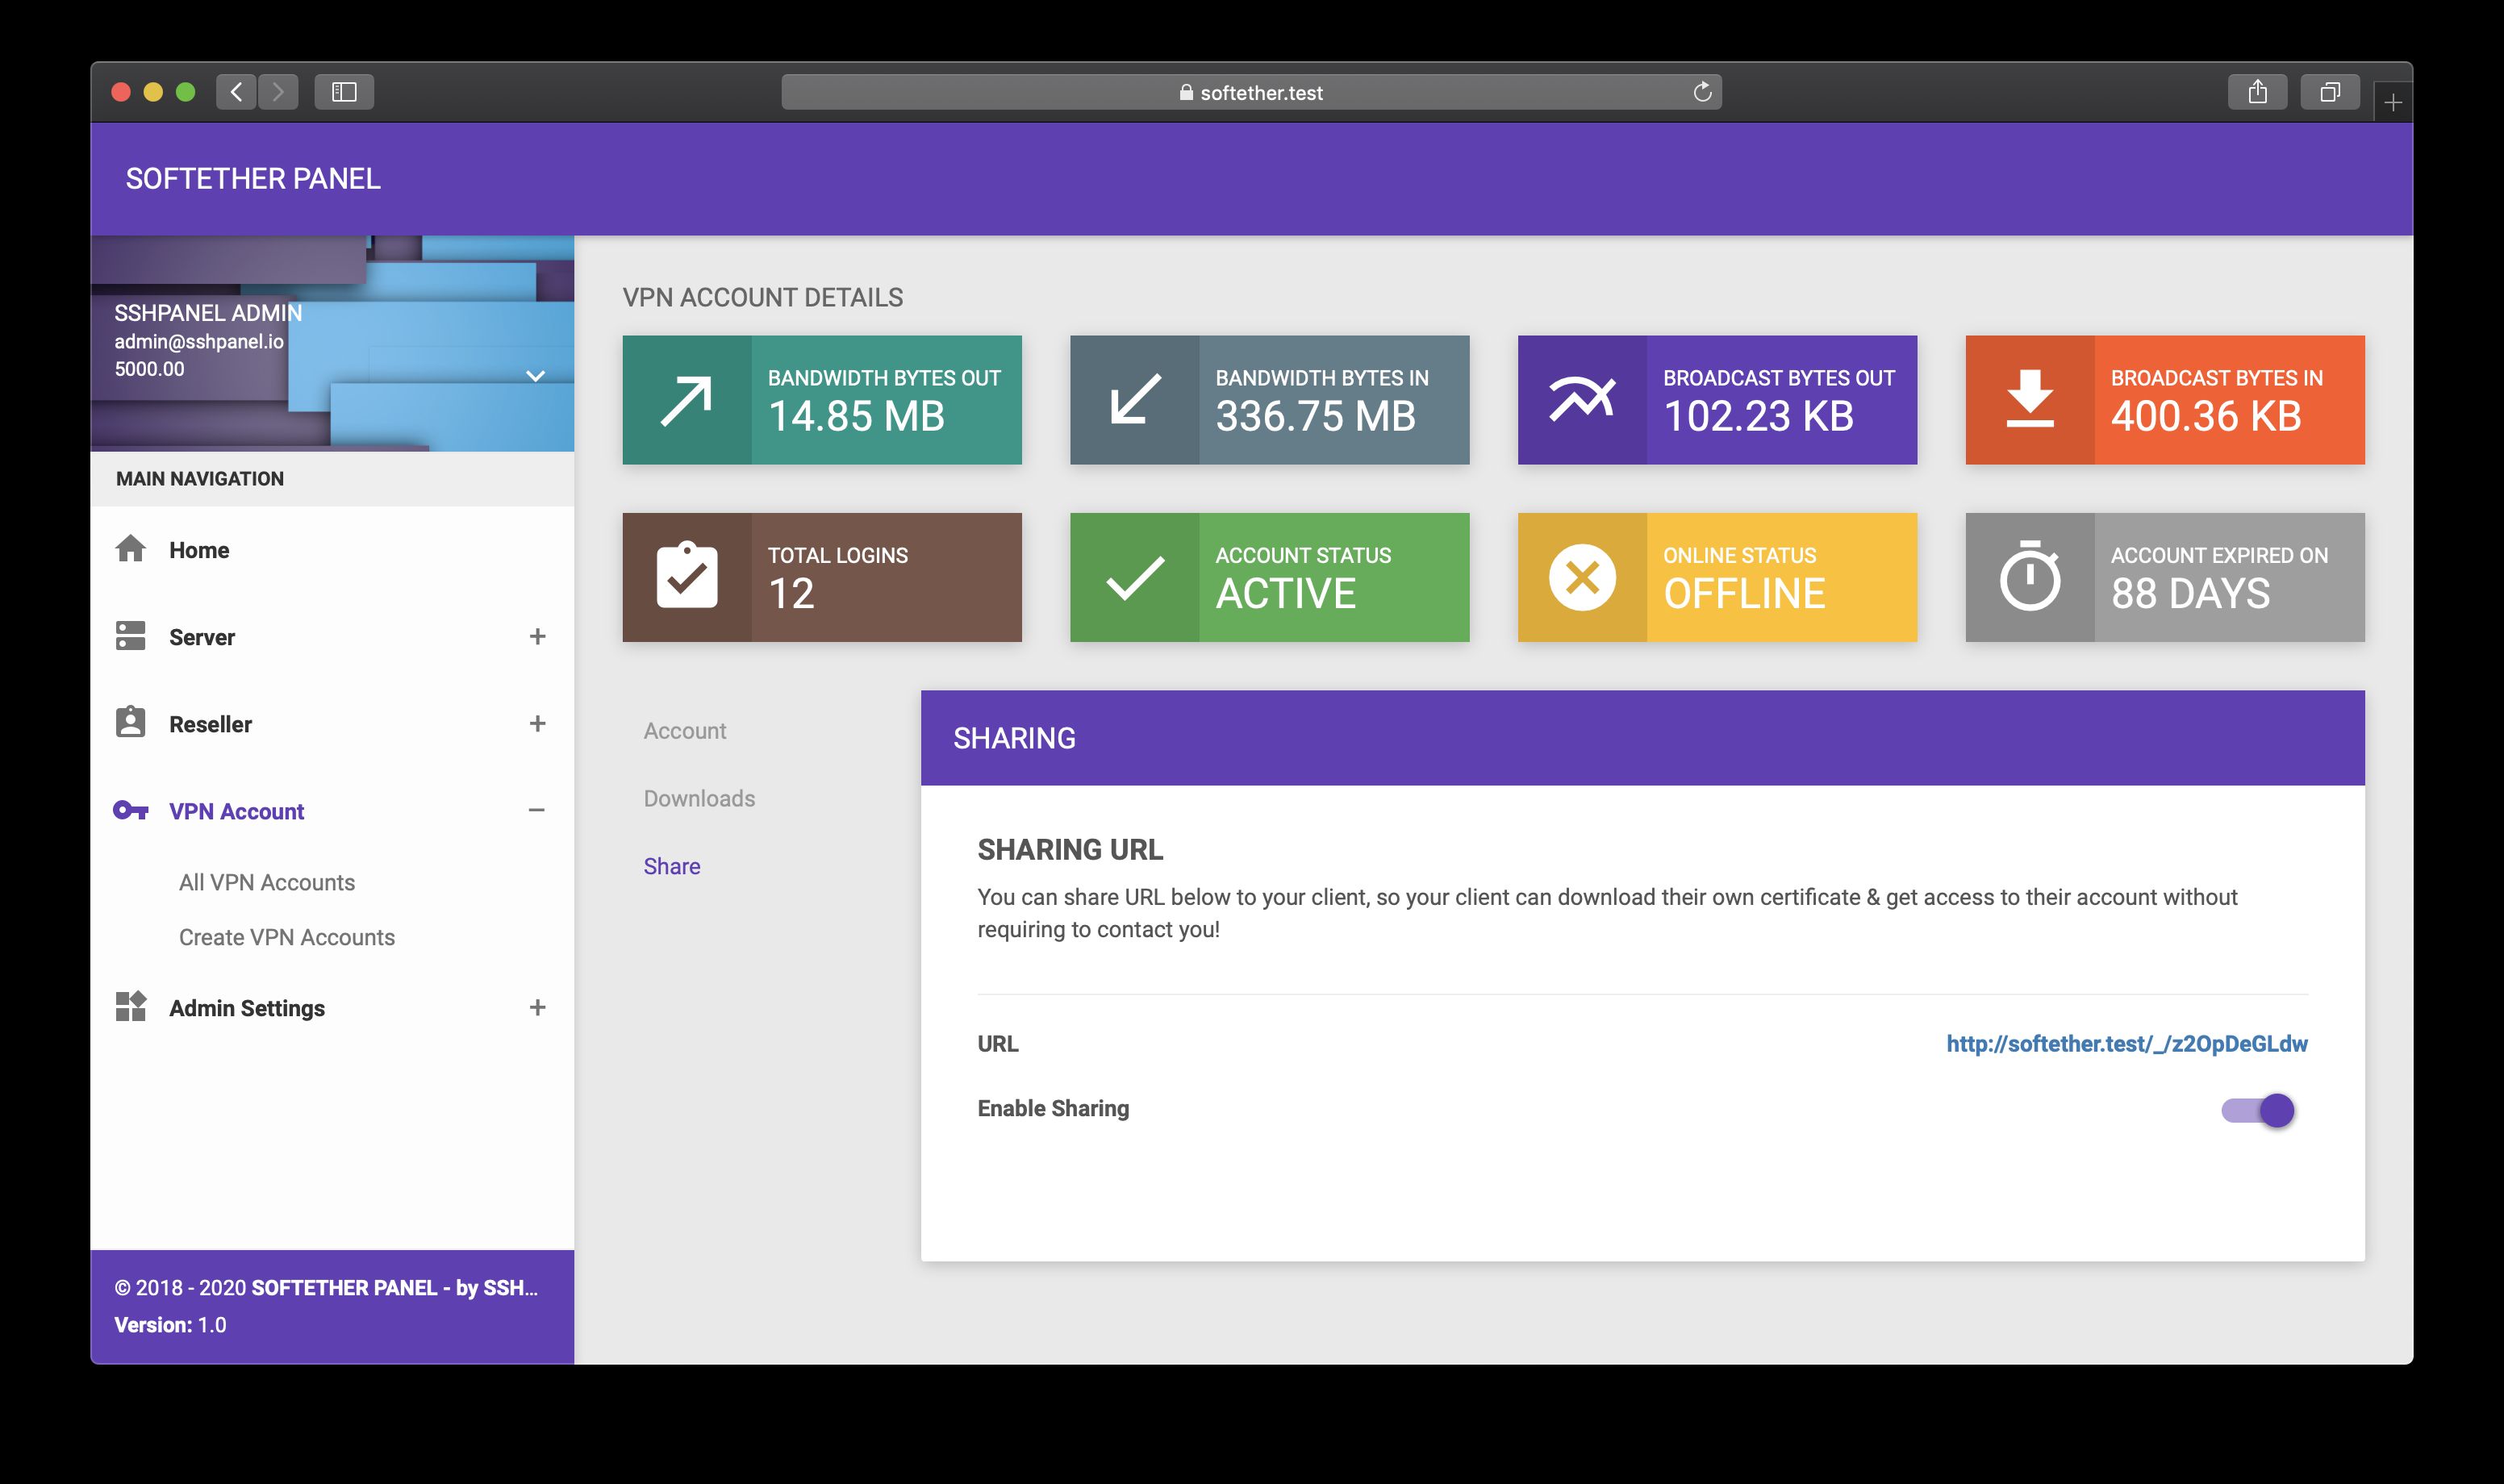Collapse the VPN Account menu minus sign
The width and height of the screenshot is (2504, 1484).
537,810
